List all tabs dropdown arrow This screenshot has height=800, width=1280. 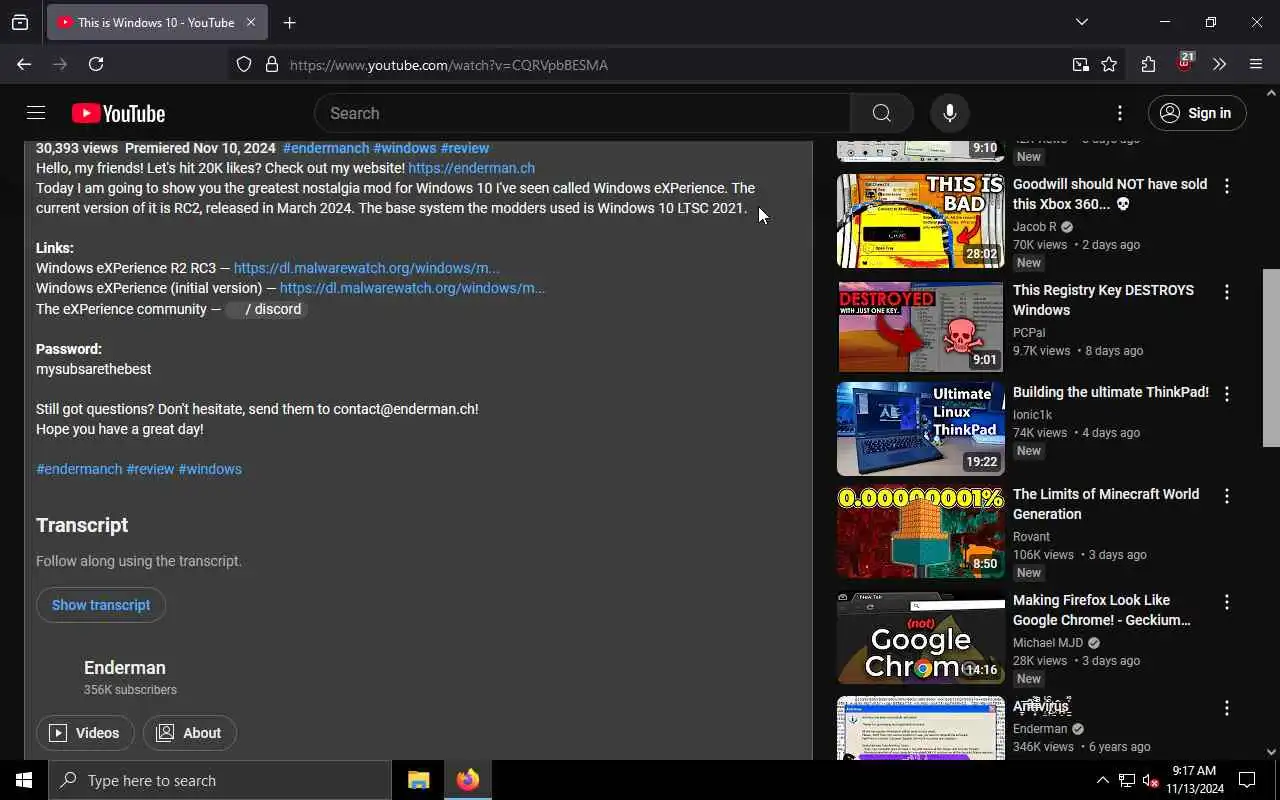pyautogui.click(x=1081, y=22)
